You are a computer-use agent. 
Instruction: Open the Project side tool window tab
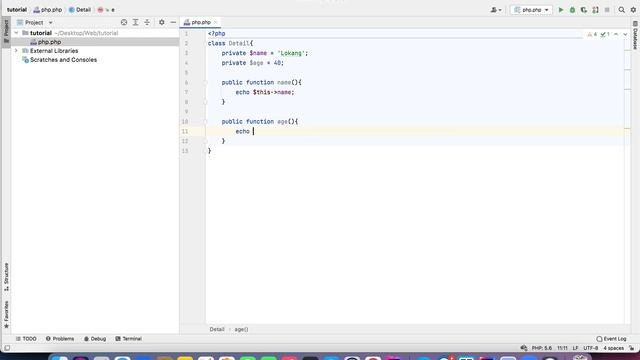(6, 32)
